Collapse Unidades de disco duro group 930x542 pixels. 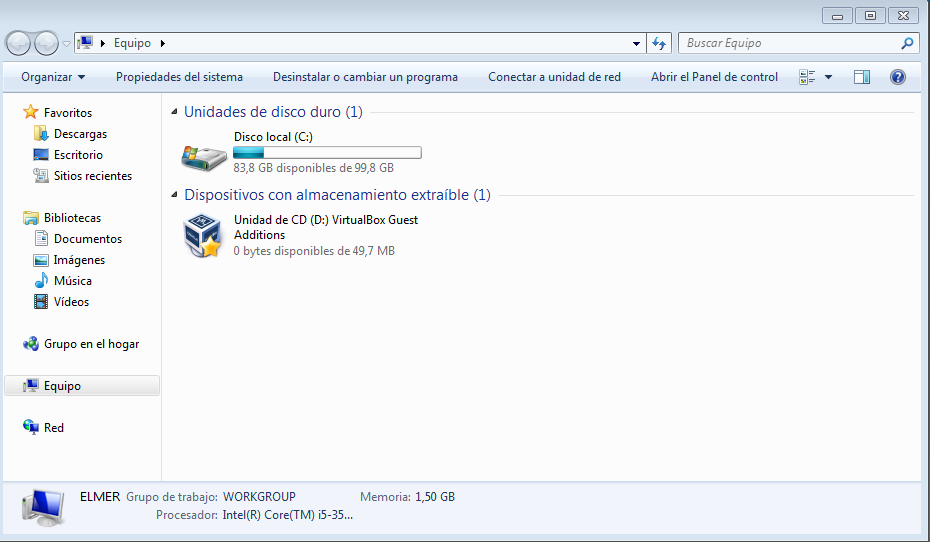(x=174, y=111)
